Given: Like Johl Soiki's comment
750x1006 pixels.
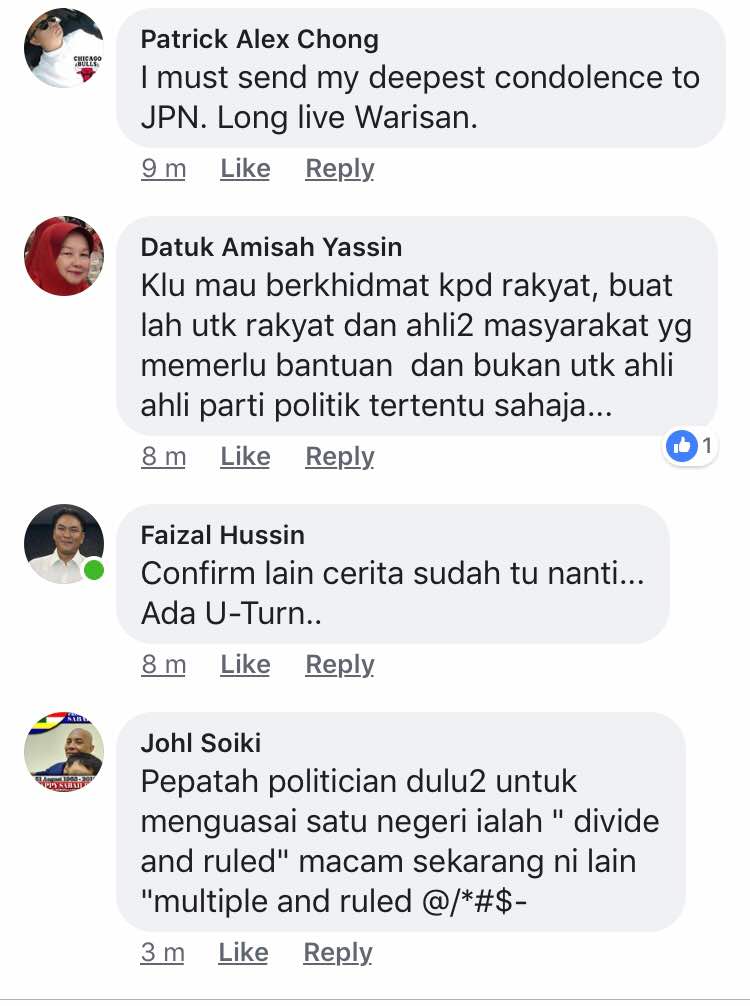Looking at the screenshot, I should tap(243, 953).
